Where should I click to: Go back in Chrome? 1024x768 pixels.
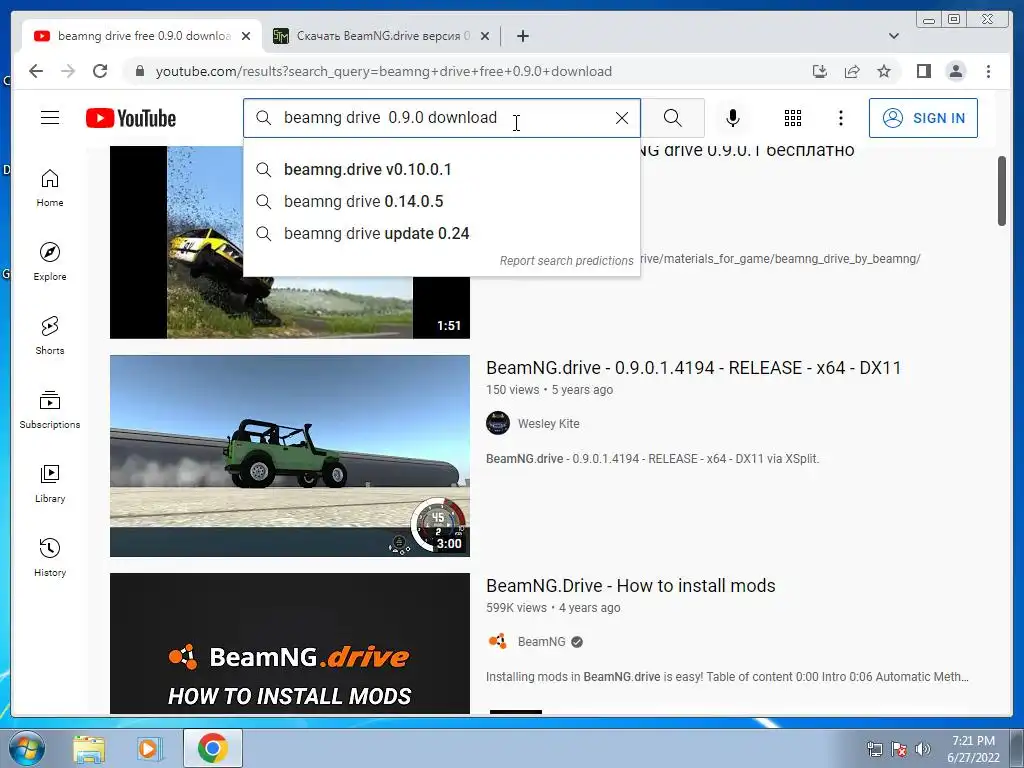(36, 71)
